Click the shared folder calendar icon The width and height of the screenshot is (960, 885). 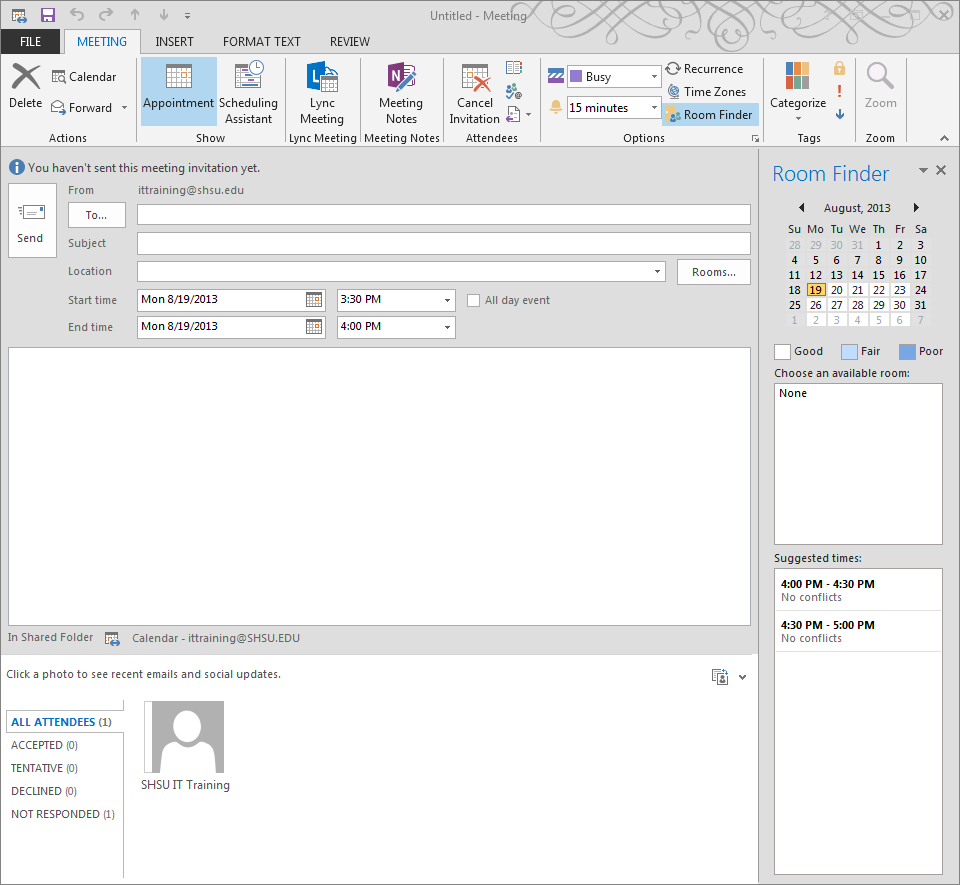tap(112, 639)
